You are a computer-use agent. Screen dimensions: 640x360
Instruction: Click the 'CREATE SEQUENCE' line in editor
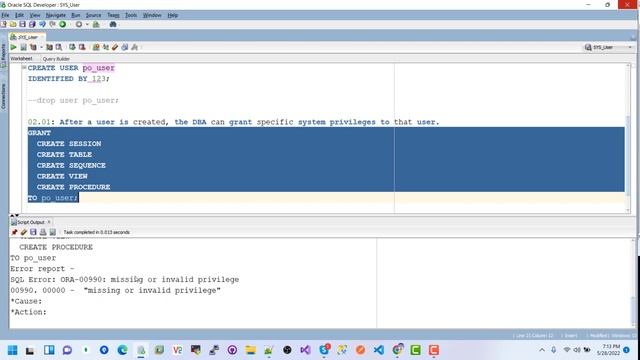tap(71, 165)
